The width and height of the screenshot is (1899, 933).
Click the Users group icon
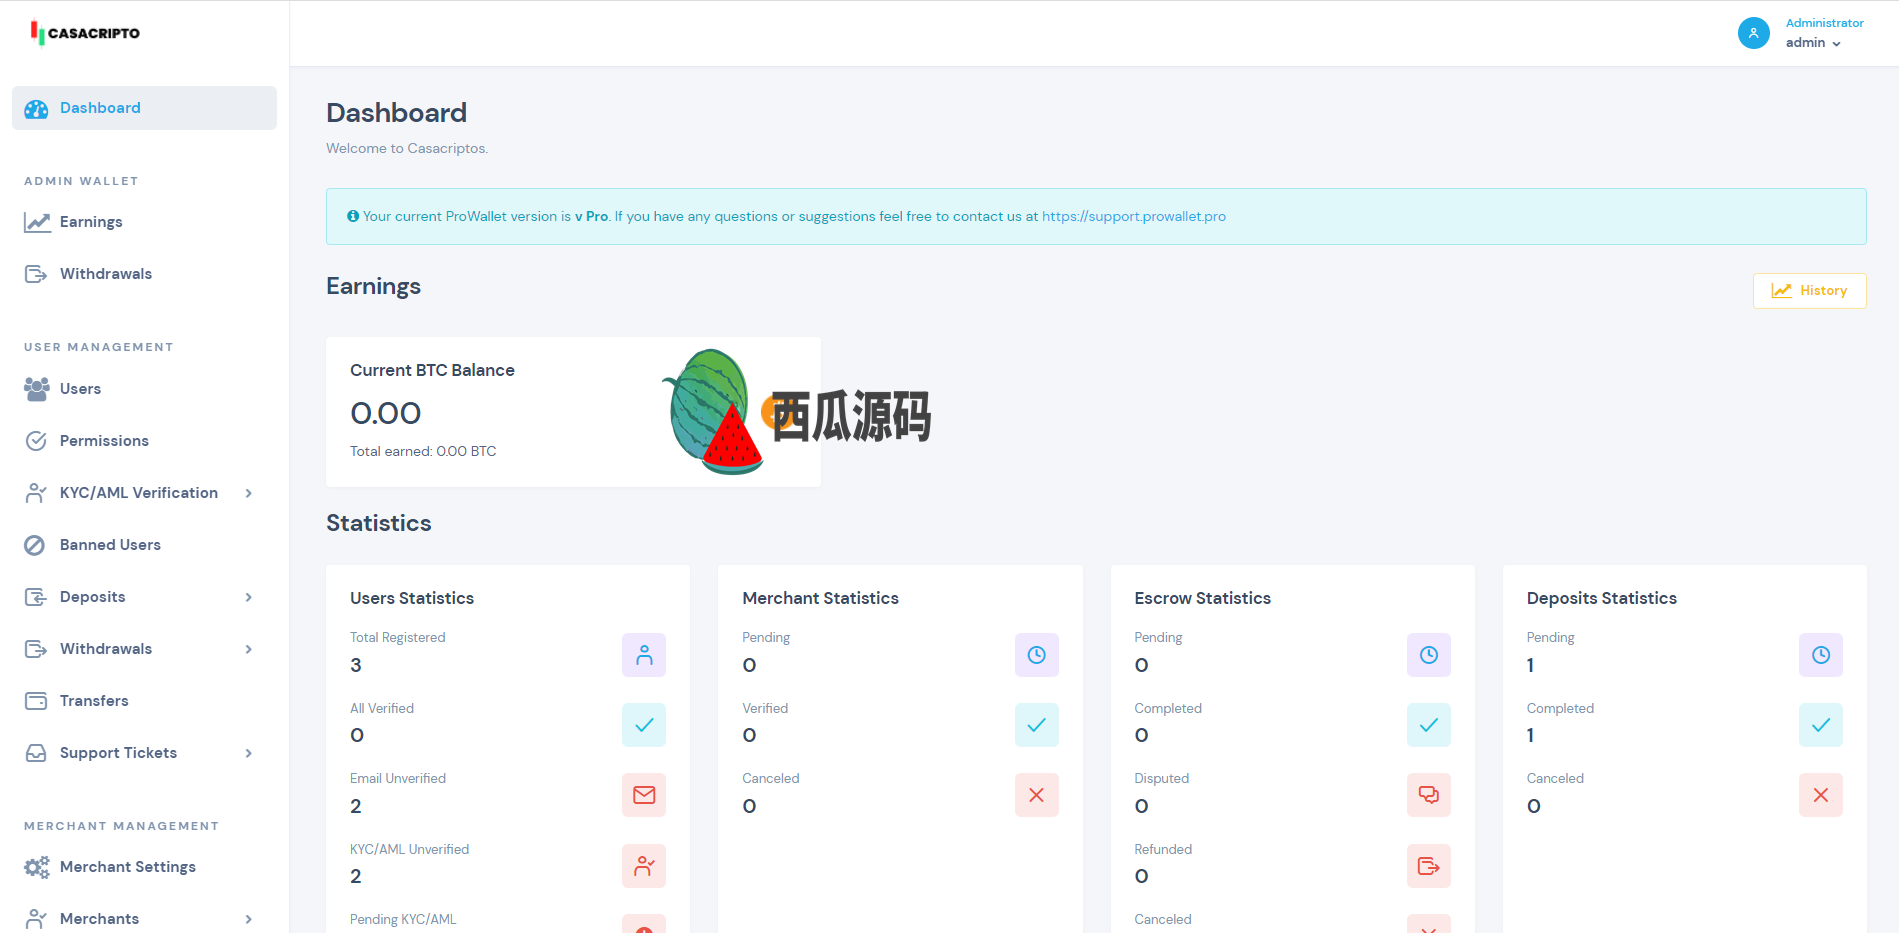[37, 389]
